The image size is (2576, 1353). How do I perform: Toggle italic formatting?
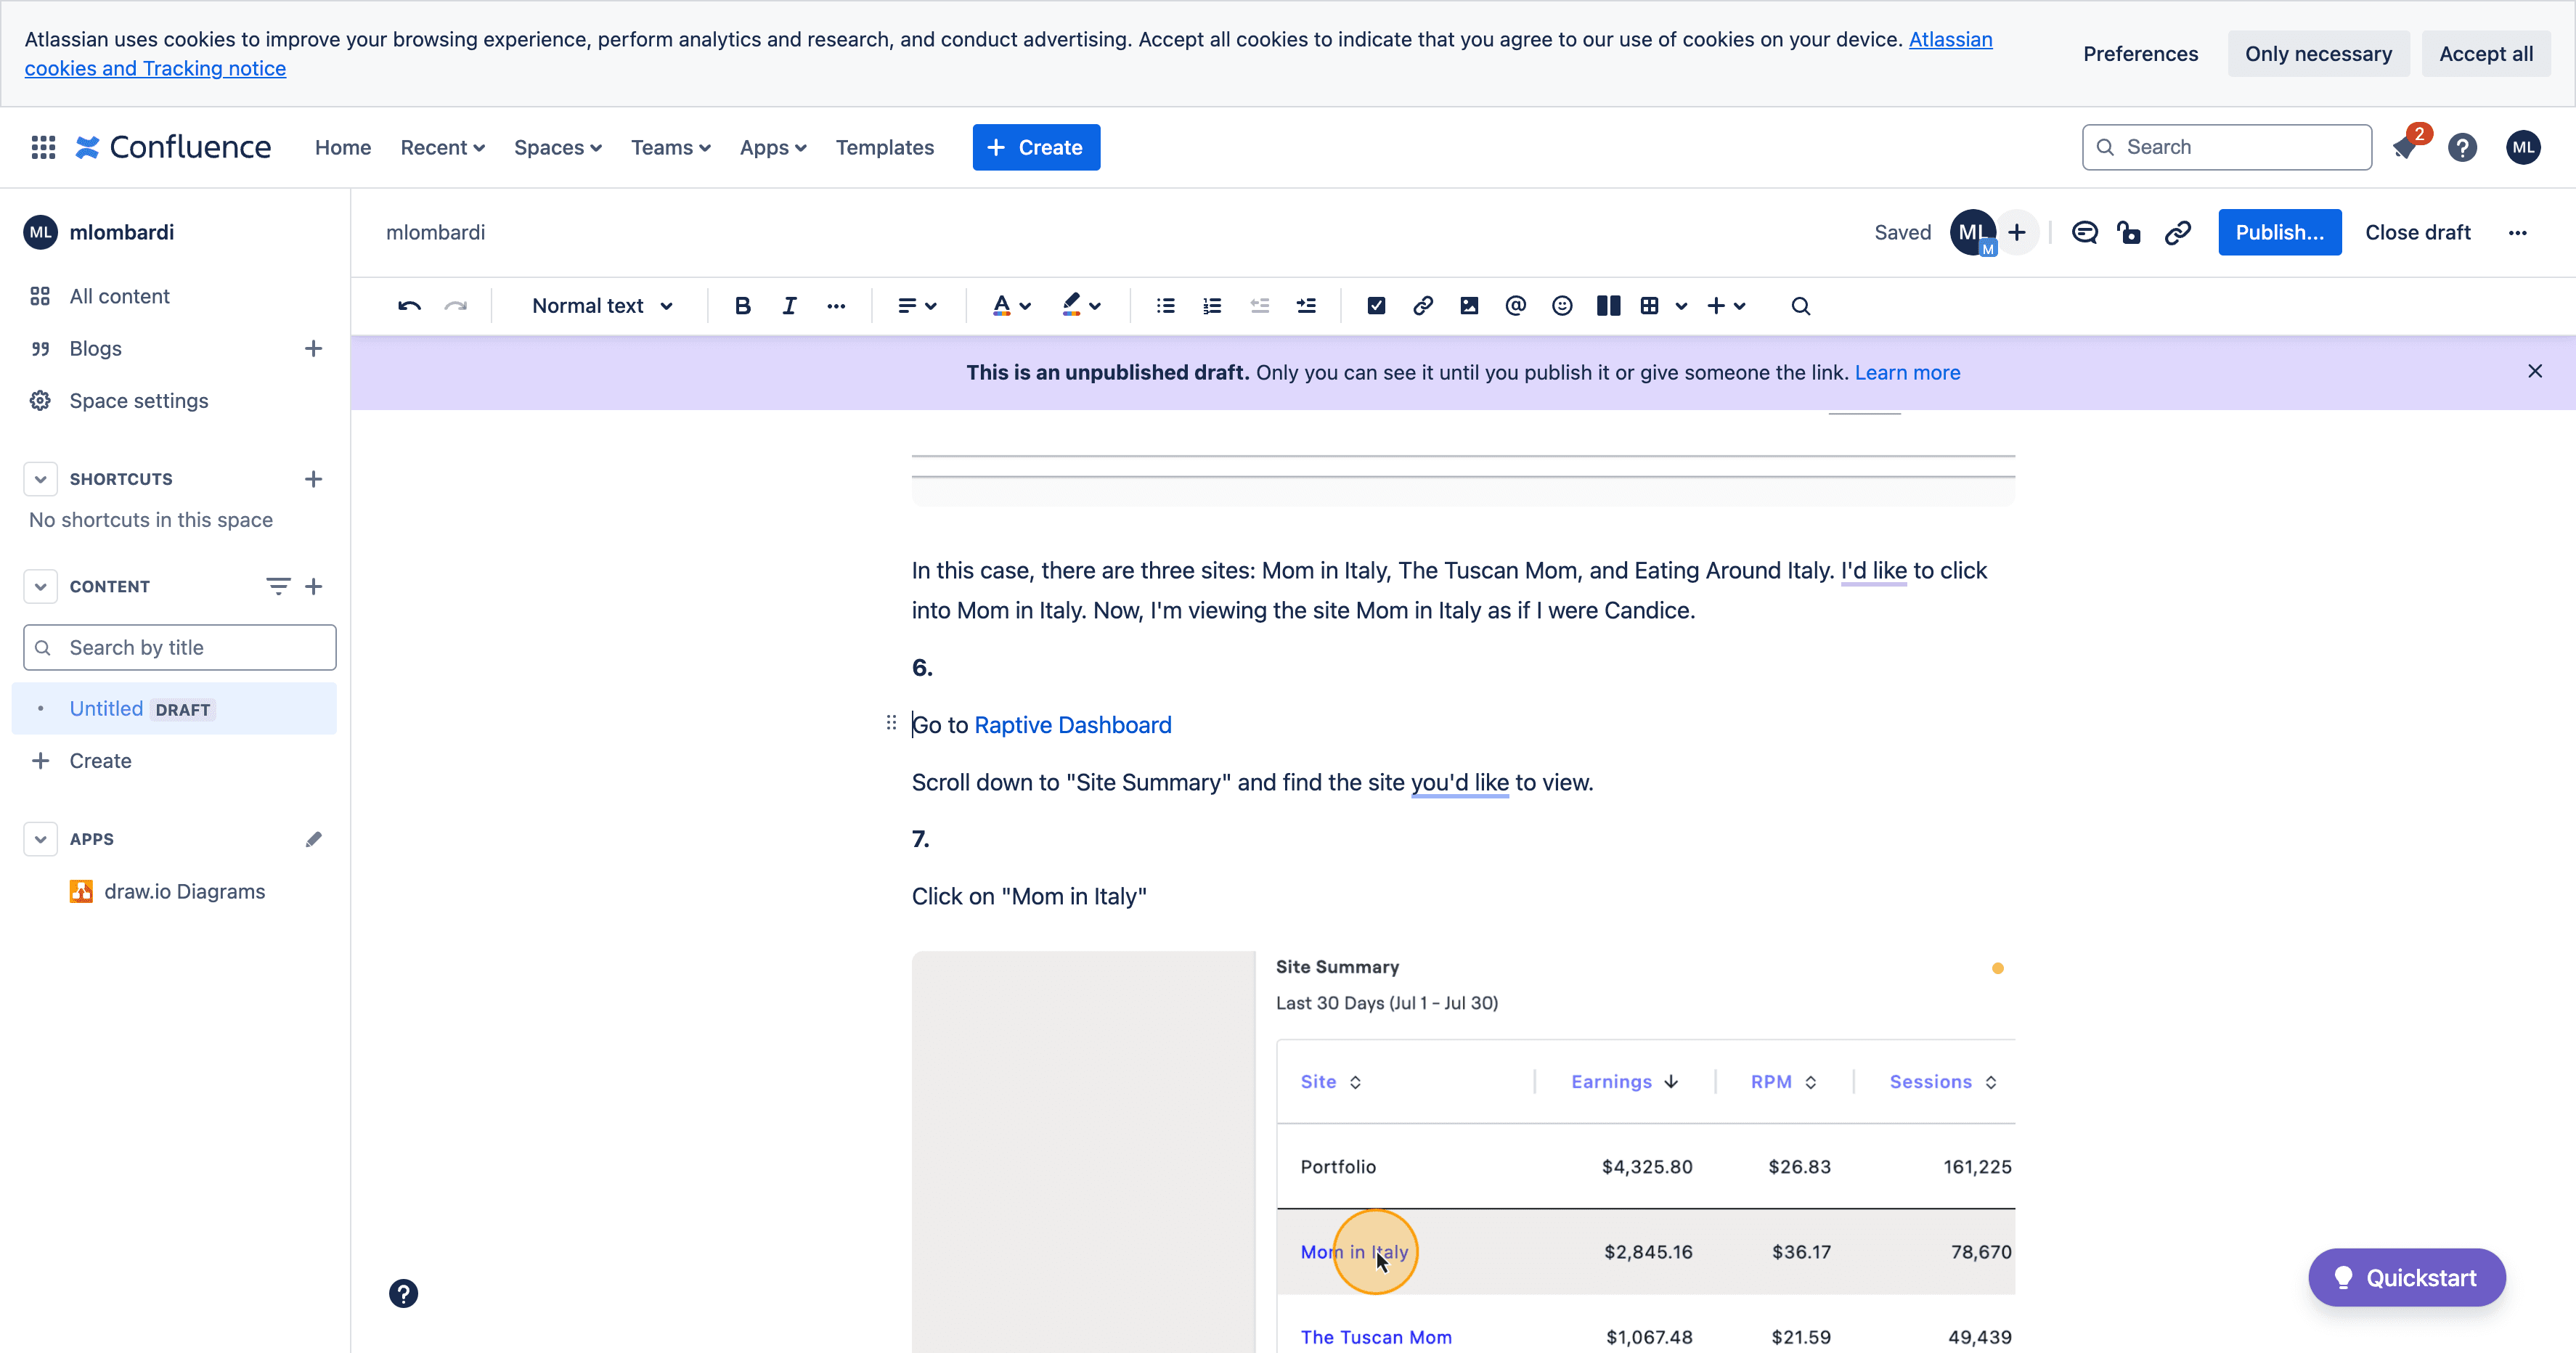pos(789,306)
